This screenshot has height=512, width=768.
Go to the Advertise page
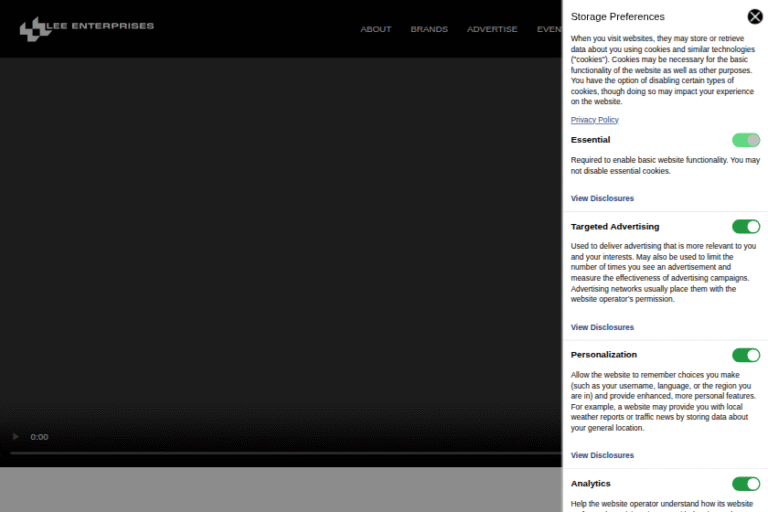point(492,29)
